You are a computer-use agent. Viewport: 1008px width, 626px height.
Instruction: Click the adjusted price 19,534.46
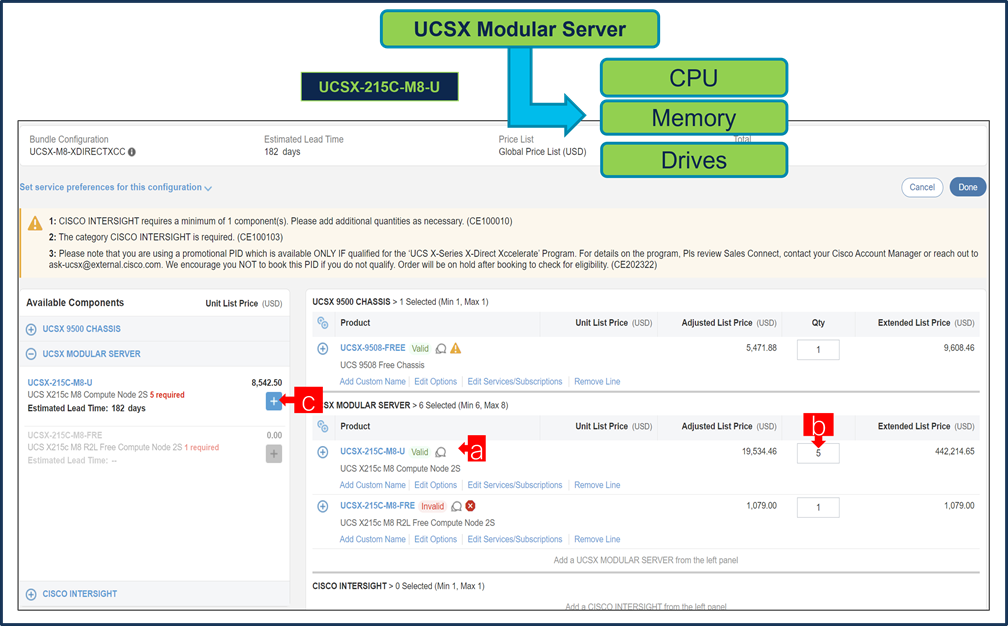[759, 452]
